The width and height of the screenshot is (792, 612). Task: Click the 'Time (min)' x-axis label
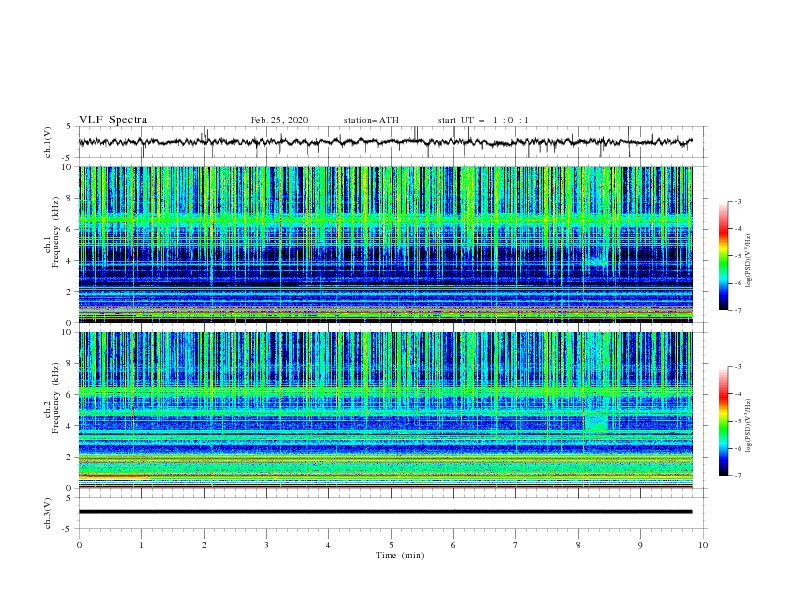point(400,555)
